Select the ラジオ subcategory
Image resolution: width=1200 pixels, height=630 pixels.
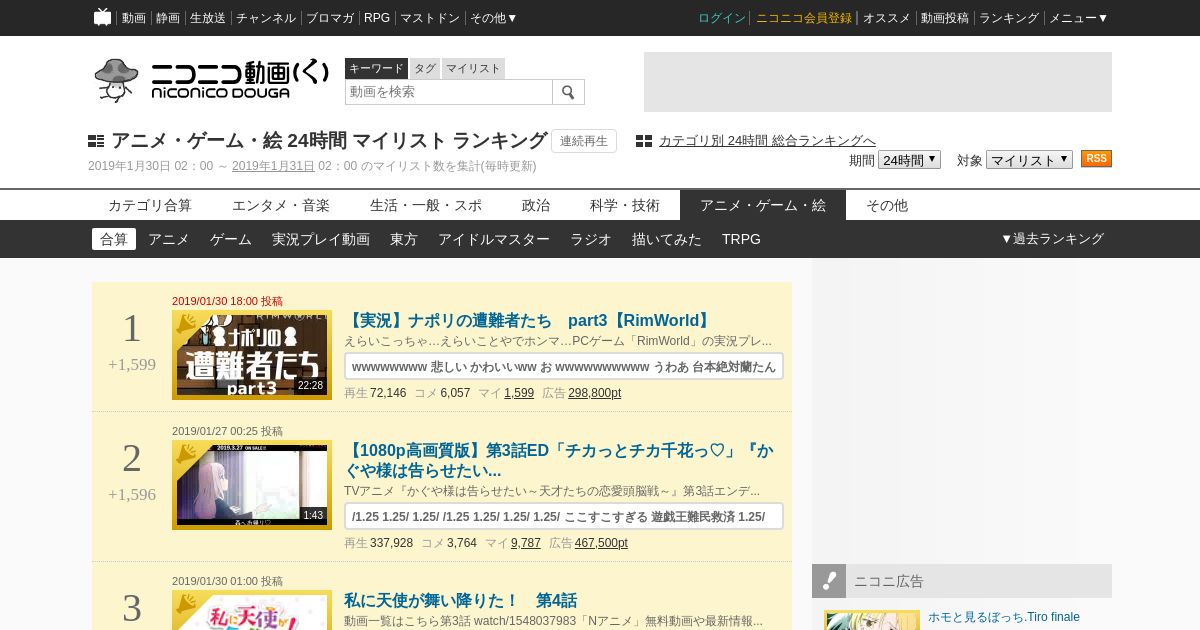point(591,239)
